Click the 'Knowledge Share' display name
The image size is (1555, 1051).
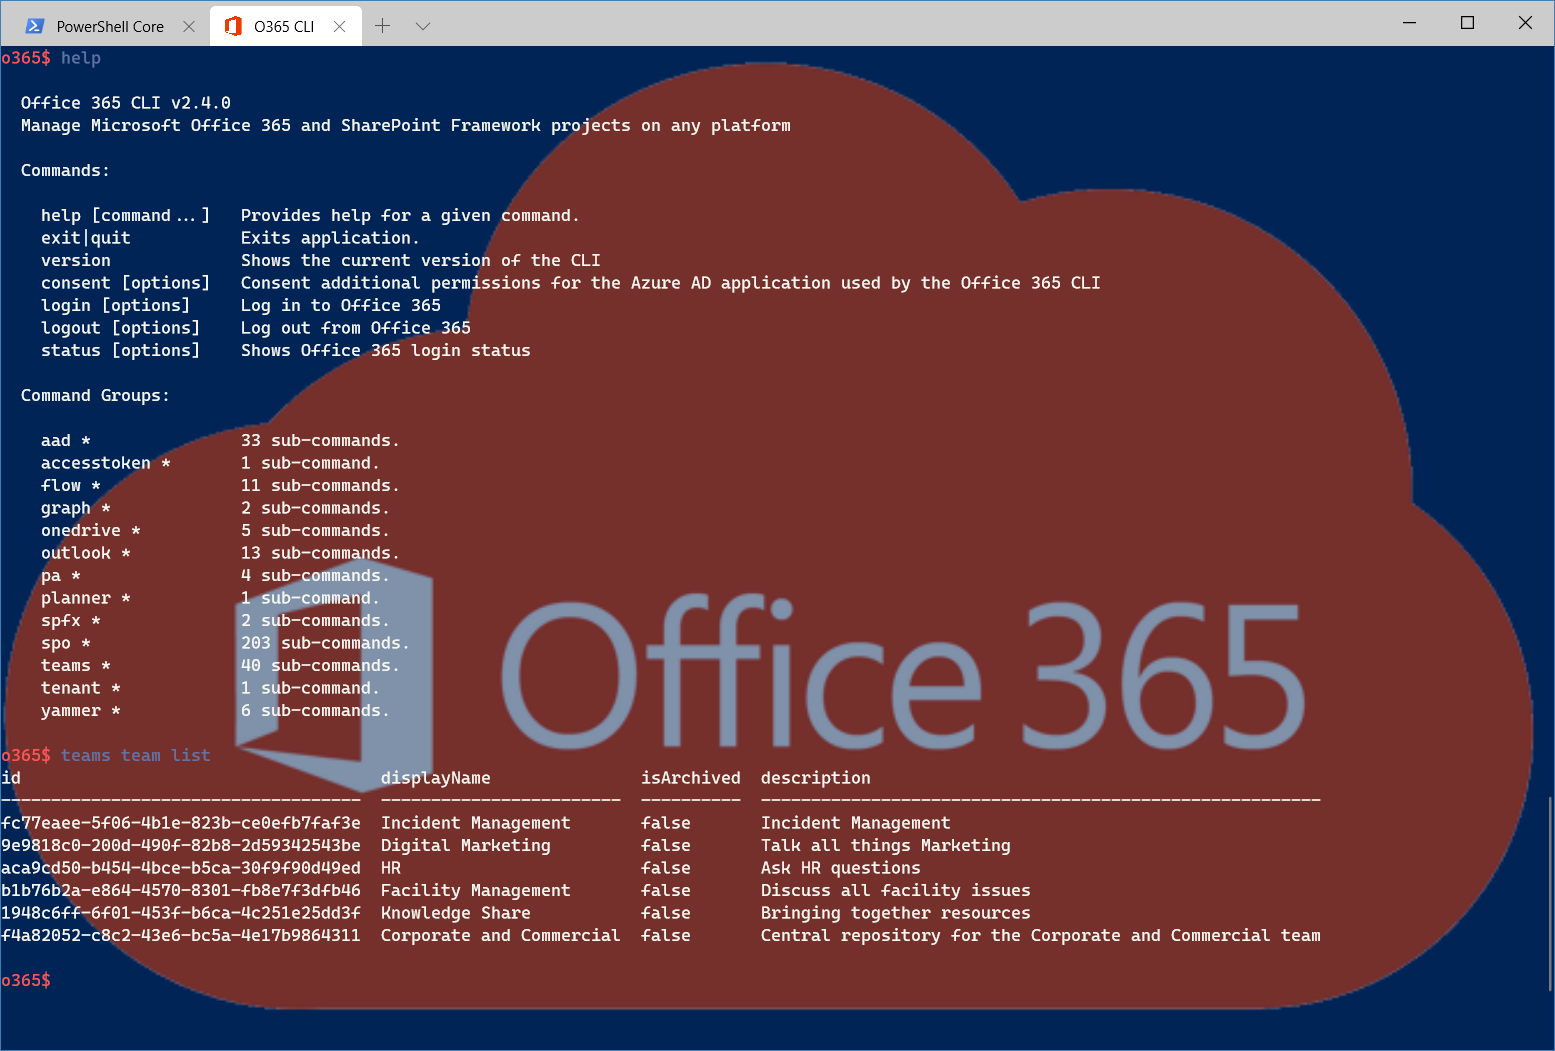point(455,913)
